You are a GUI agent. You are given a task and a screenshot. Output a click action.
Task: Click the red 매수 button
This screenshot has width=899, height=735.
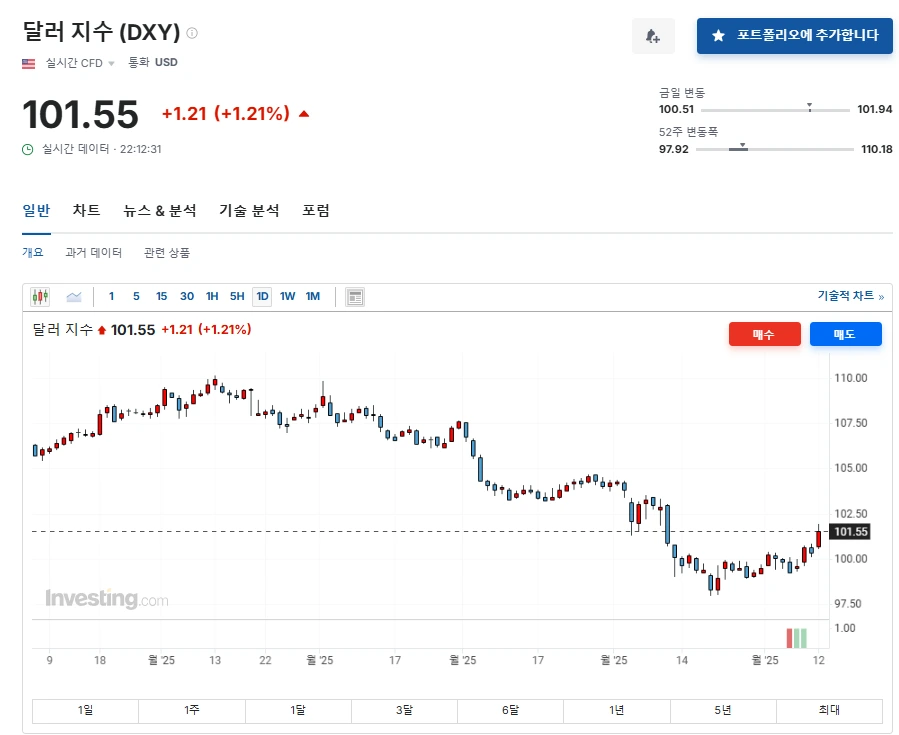[764, 334]
